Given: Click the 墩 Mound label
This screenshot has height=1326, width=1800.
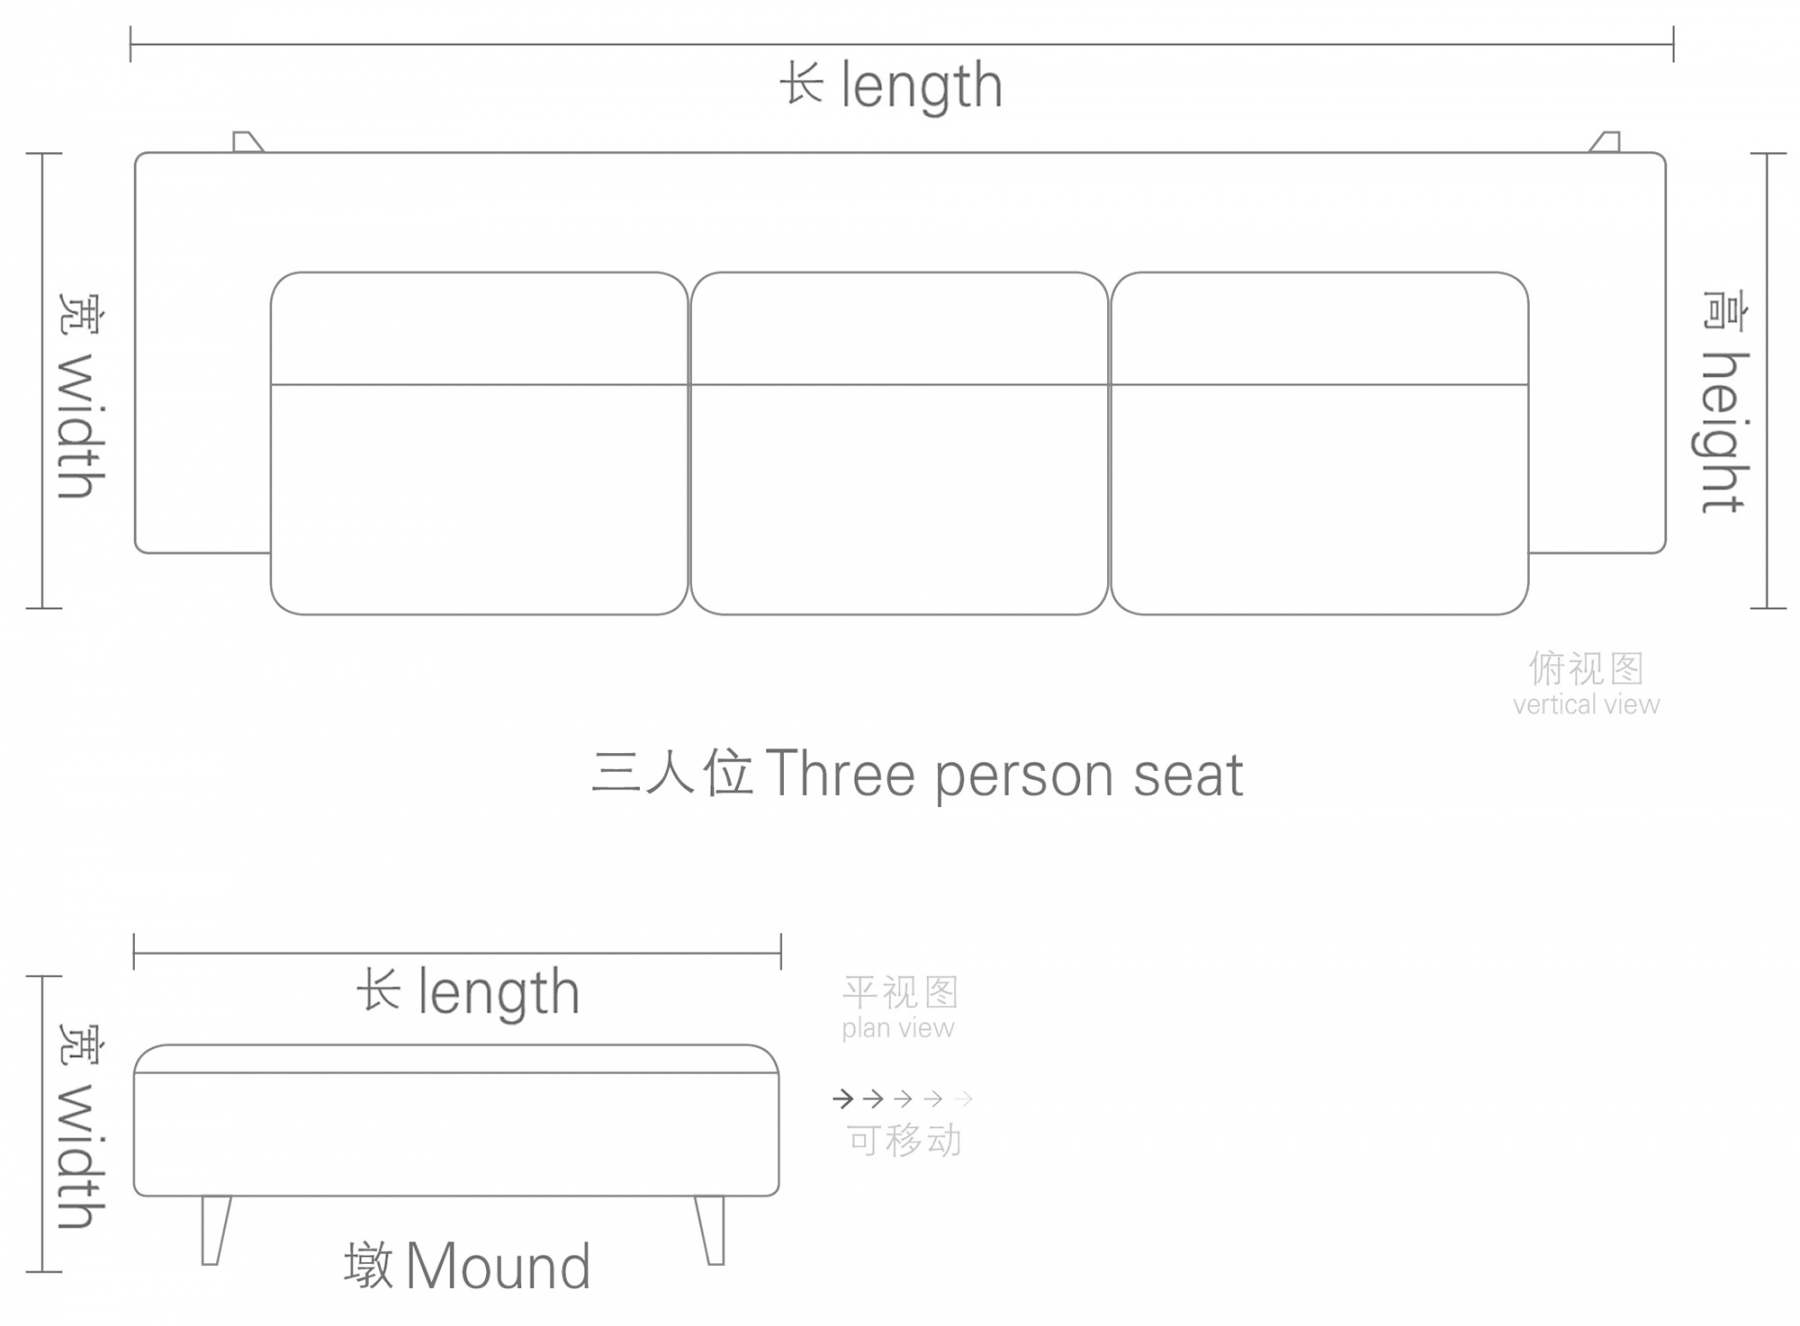Looking at the screenshot, I should [x=467, y=1266].
